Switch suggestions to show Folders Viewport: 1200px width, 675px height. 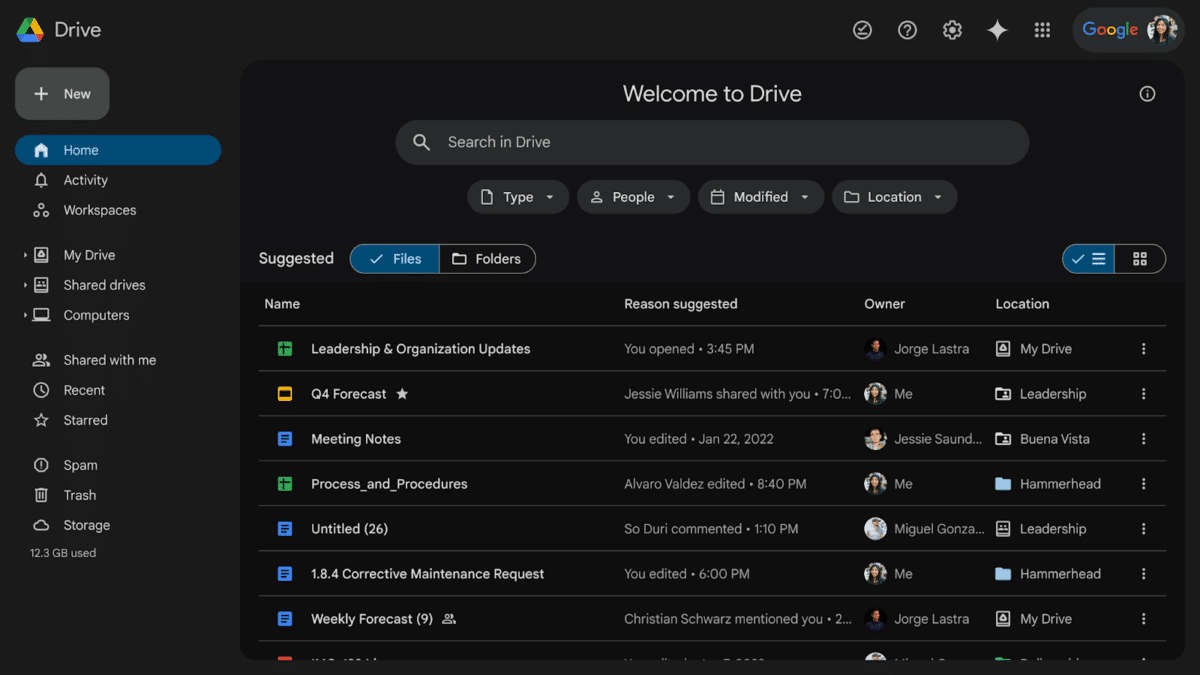487,258
